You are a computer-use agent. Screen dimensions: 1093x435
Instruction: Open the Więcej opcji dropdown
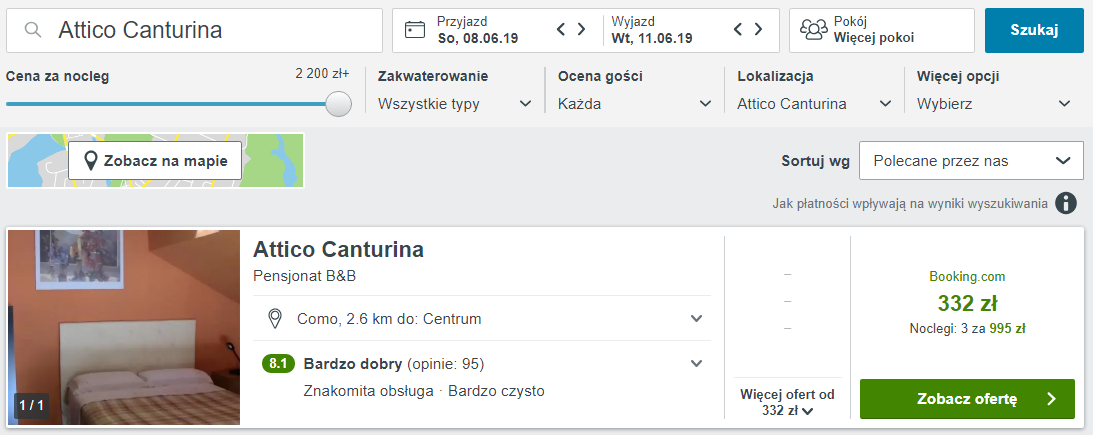click(x=994, y=104)
